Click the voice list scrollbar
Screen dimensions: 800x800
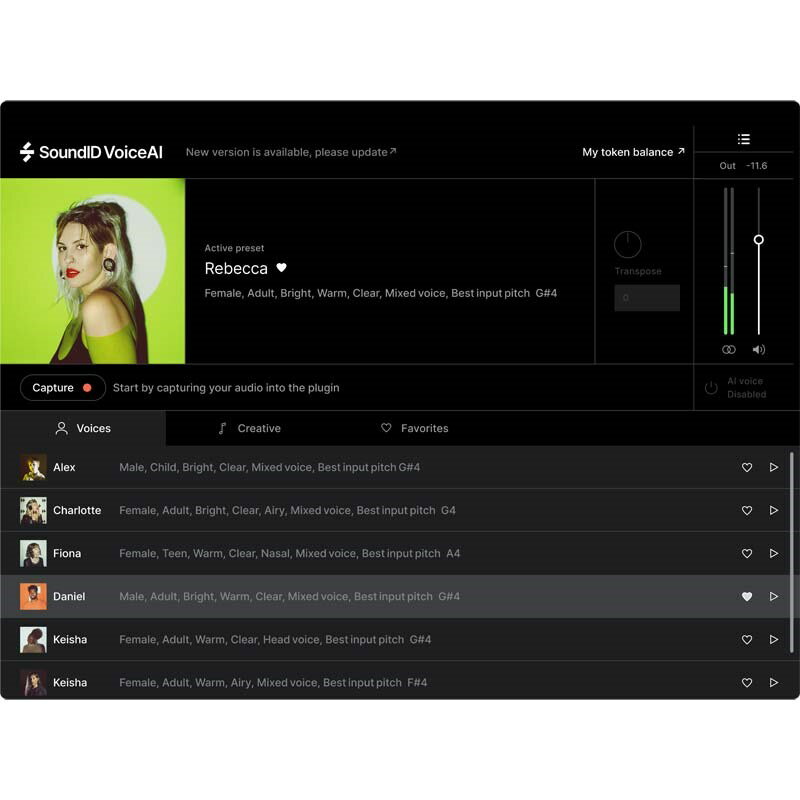point(792,552)
